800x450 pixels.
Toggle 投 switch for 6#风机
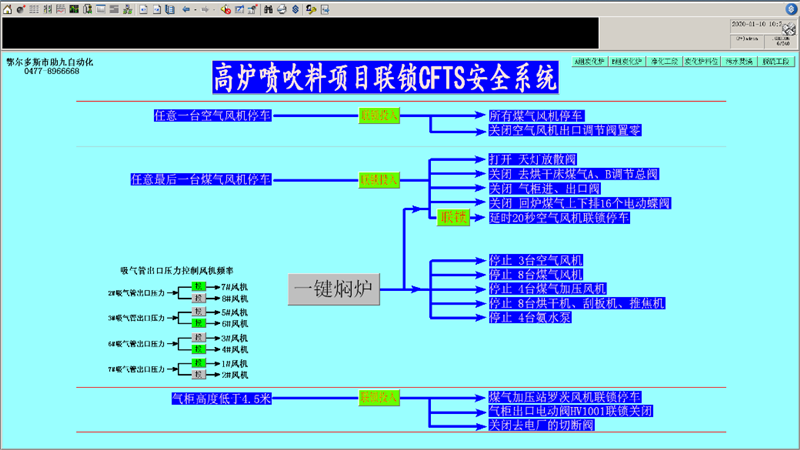click(199, 323)
